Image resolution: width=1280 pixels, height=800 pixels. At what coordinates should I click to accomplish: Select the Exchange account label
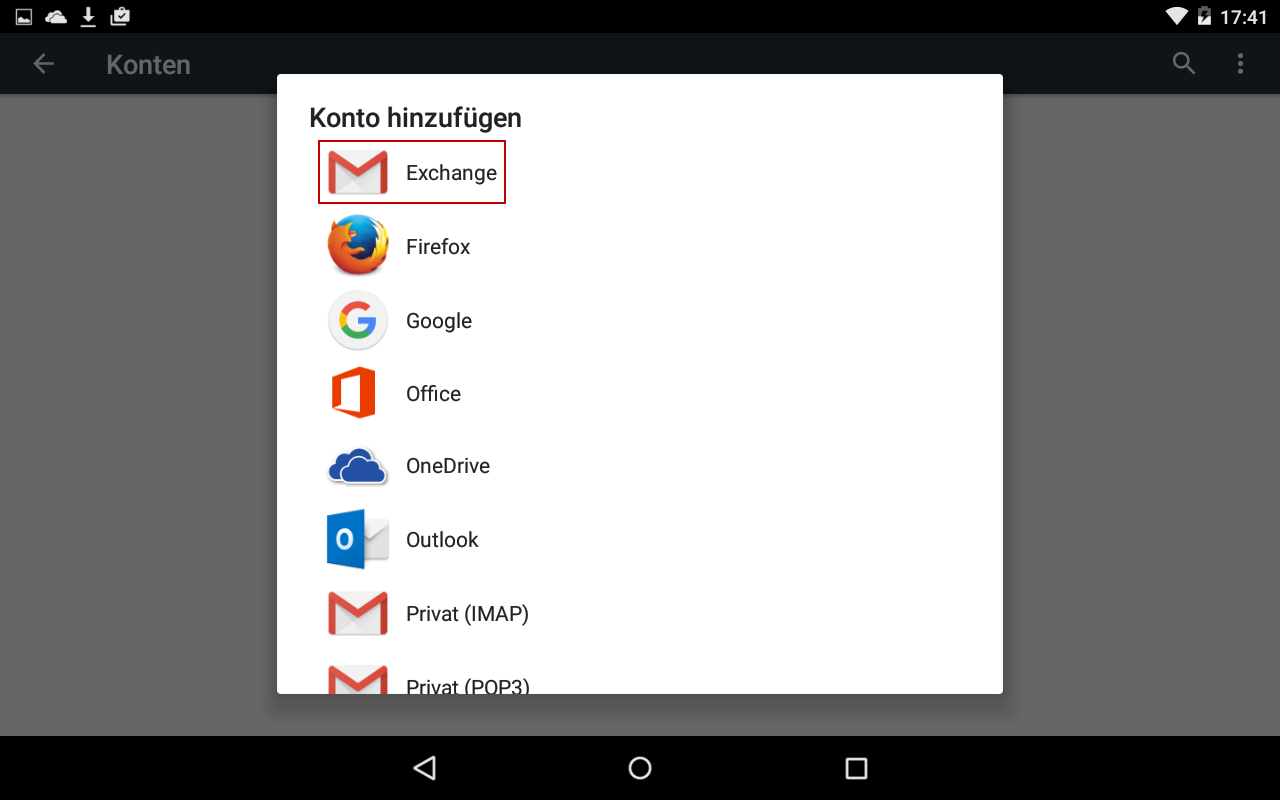[x=451, y=173]
